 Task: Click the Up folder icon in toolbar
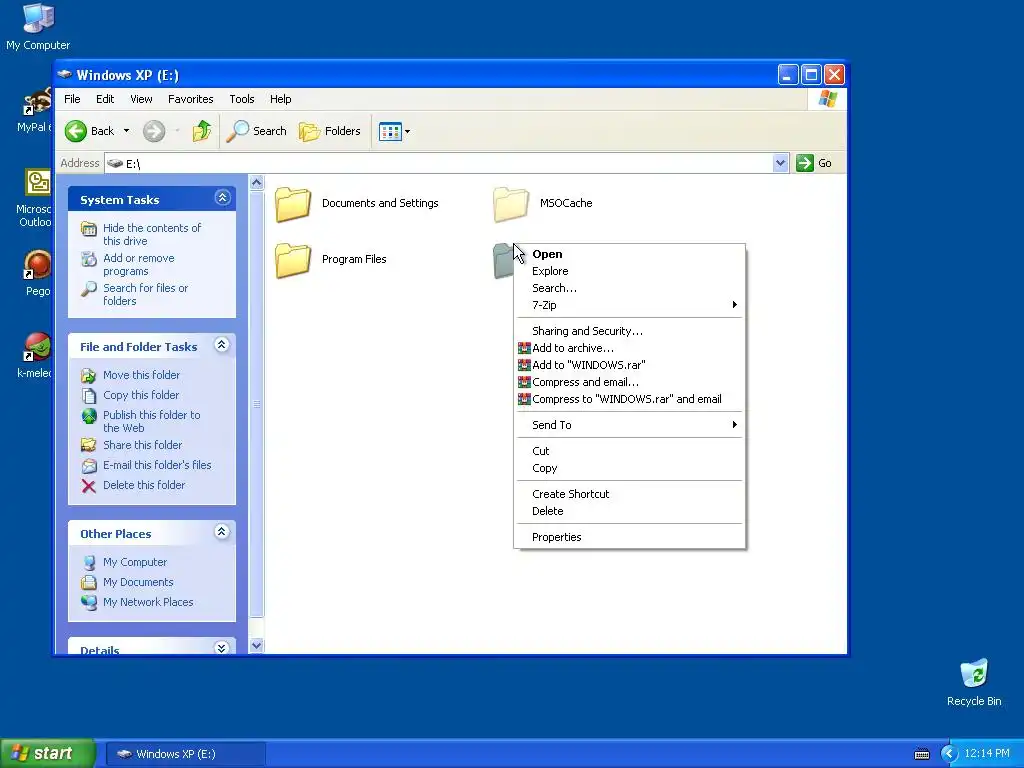pyautogui.click(x=202, y=131)
